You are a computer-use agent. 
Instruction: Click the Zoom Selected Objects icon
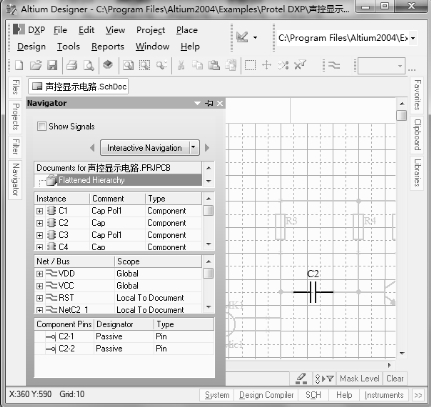161,65
